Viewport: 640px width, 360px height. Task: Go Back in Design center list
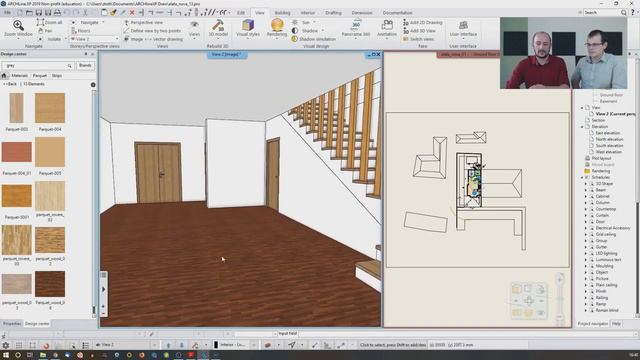[10, 84]
